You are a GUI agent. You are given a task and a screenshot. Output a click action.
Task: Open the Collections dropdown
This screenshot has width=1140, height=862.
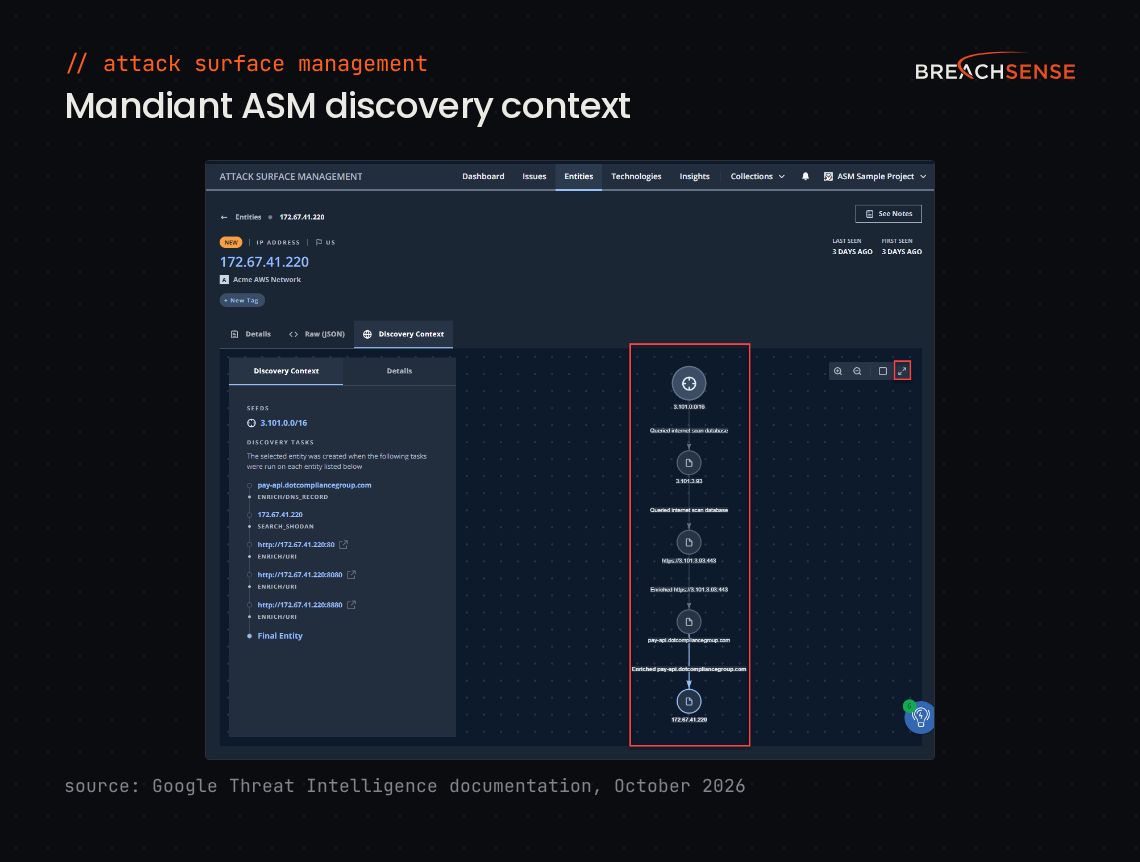pyautogui.click(x=758, y=177)
